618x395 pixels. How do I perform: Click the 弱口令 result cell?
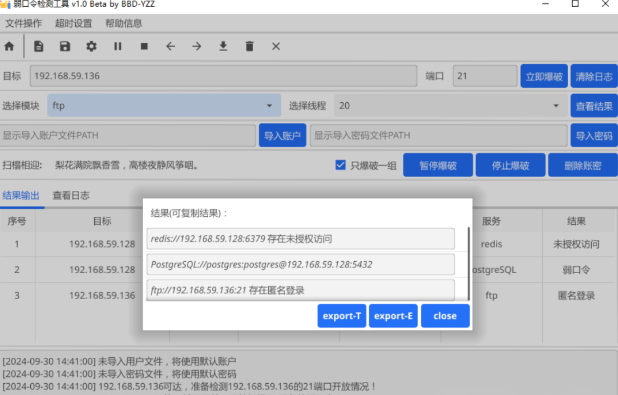point(576,270)
